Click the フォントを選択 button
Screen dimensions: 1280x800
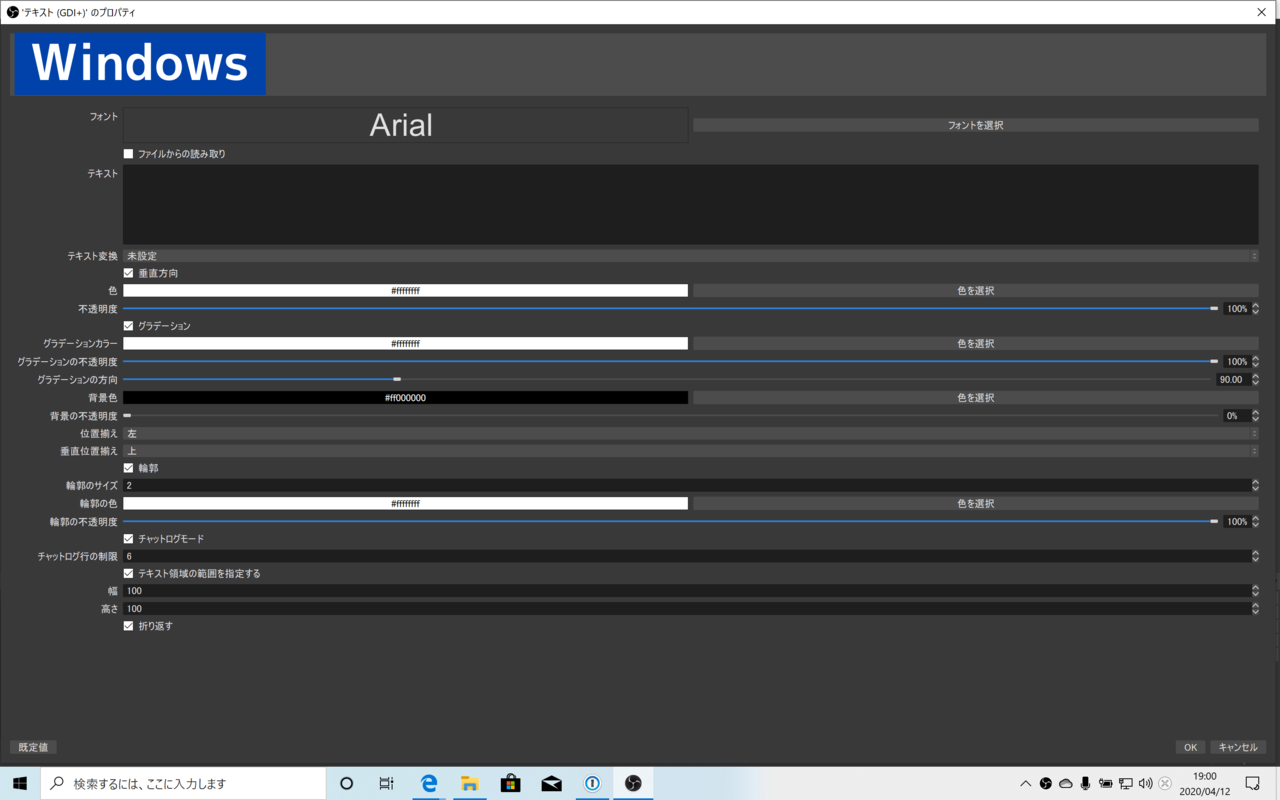pyautogui.click(x=975, y=125)
